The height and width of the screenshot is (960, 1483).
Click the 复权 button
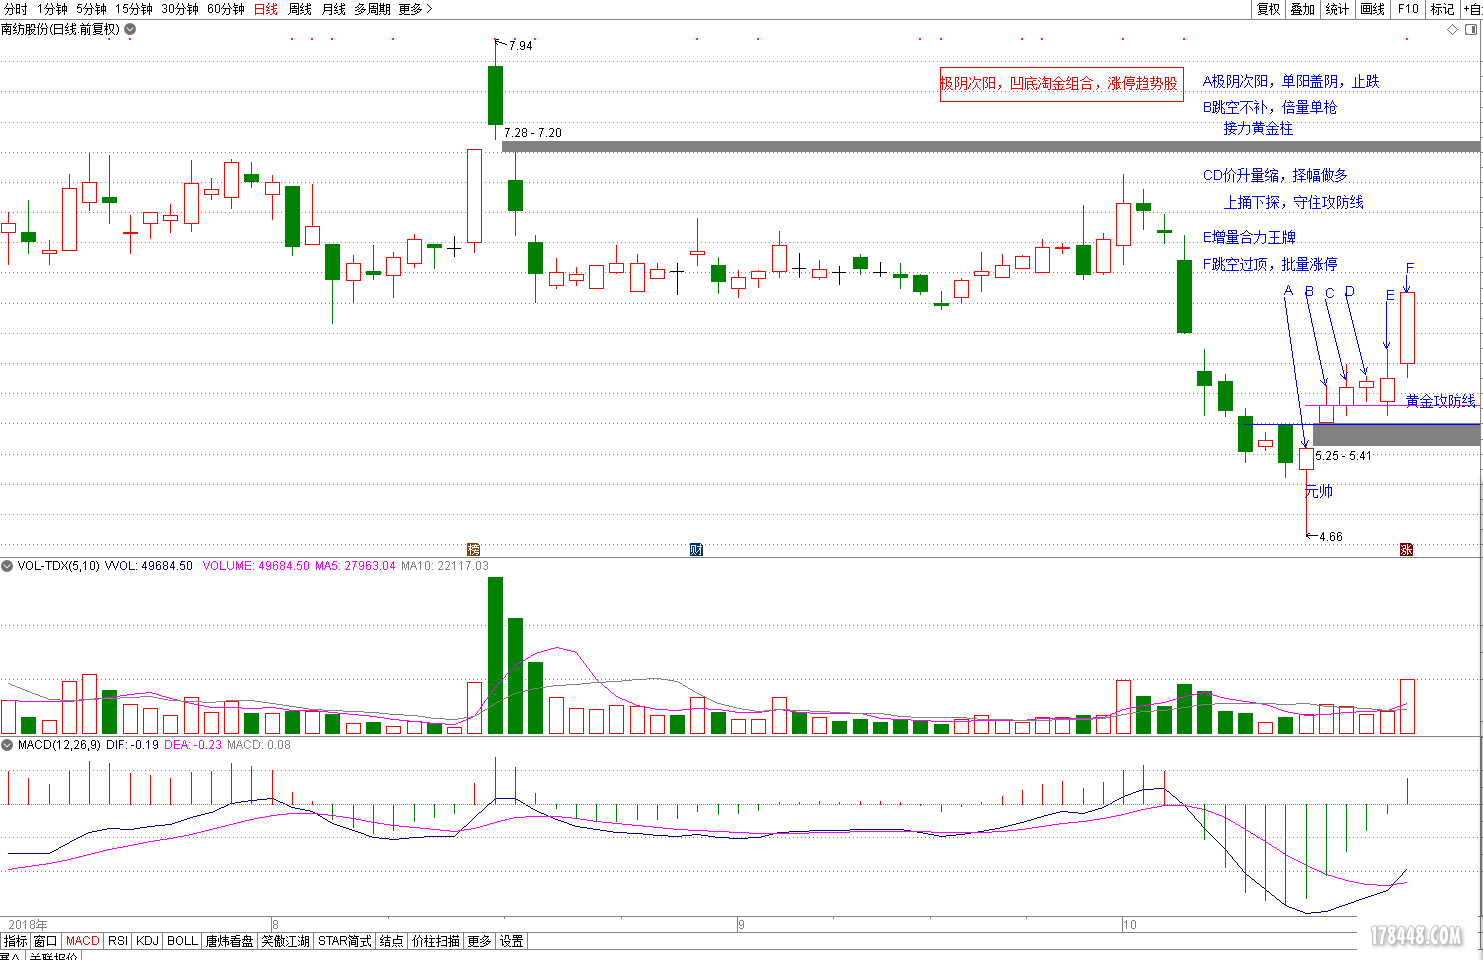point(1268,9)
